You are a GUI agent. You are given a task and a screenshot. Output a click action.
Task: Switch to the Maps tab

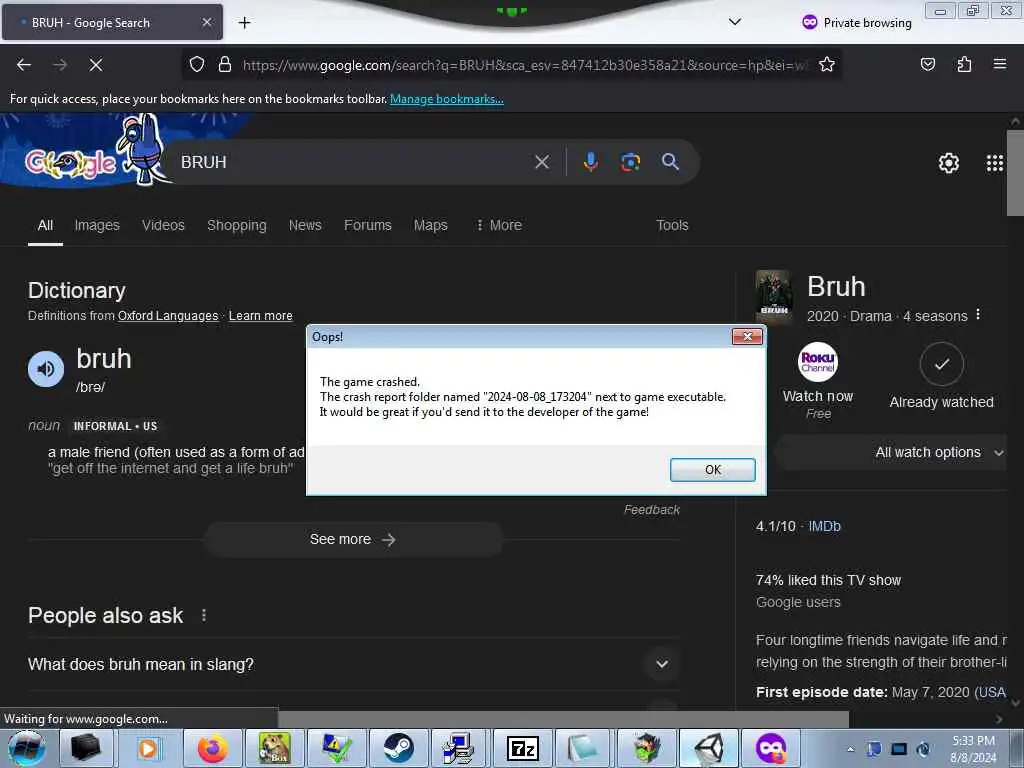(x=430, y=225)
